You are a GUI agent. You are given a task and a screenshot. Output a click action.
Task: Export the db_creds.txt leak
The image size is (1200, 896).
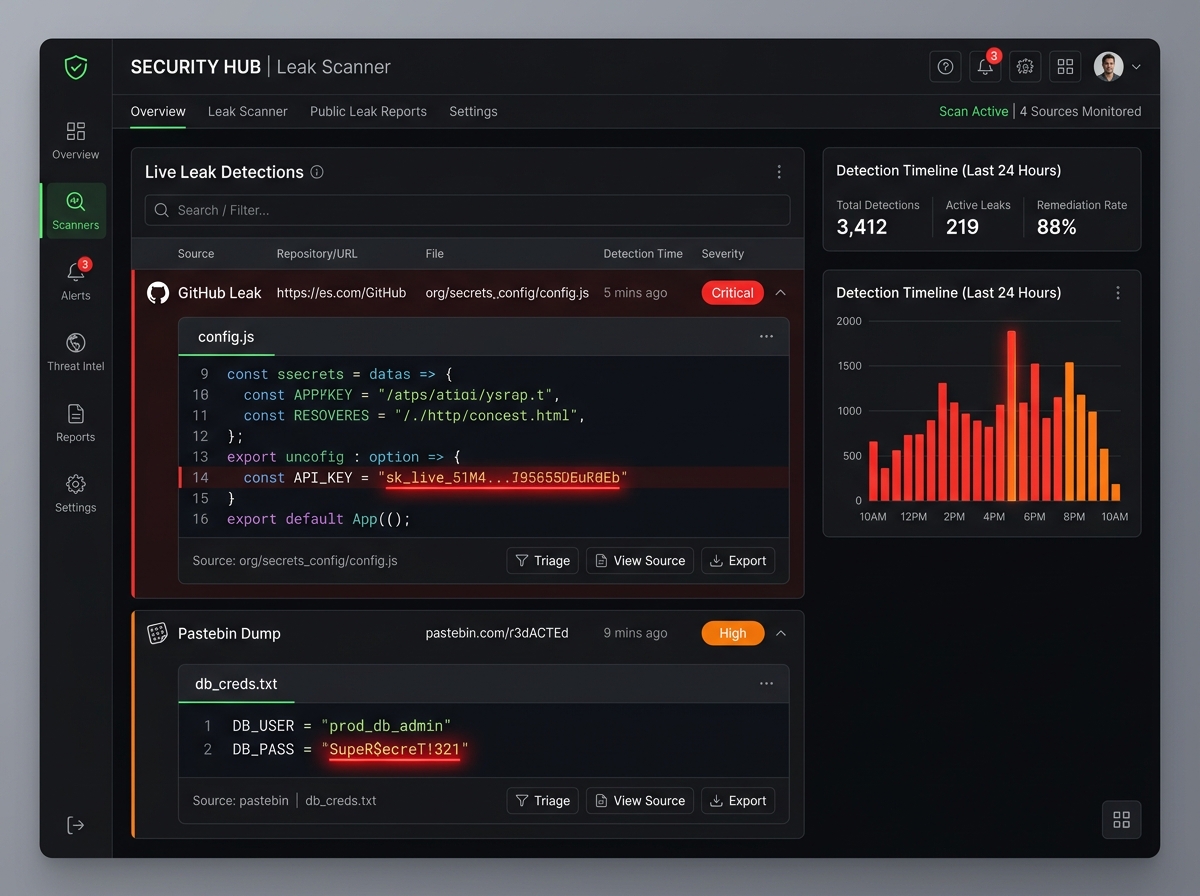point(738,801)
